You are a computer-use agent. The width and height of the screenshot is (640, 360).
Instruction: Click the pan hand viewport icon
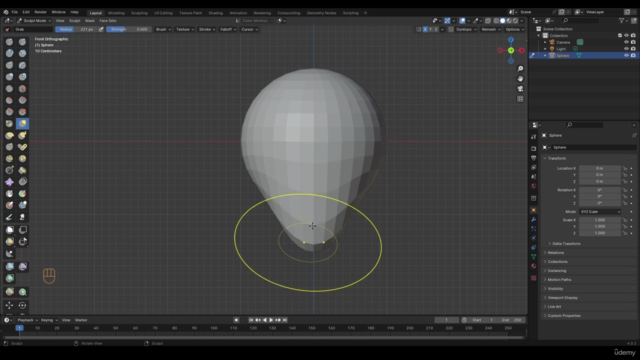520,79
